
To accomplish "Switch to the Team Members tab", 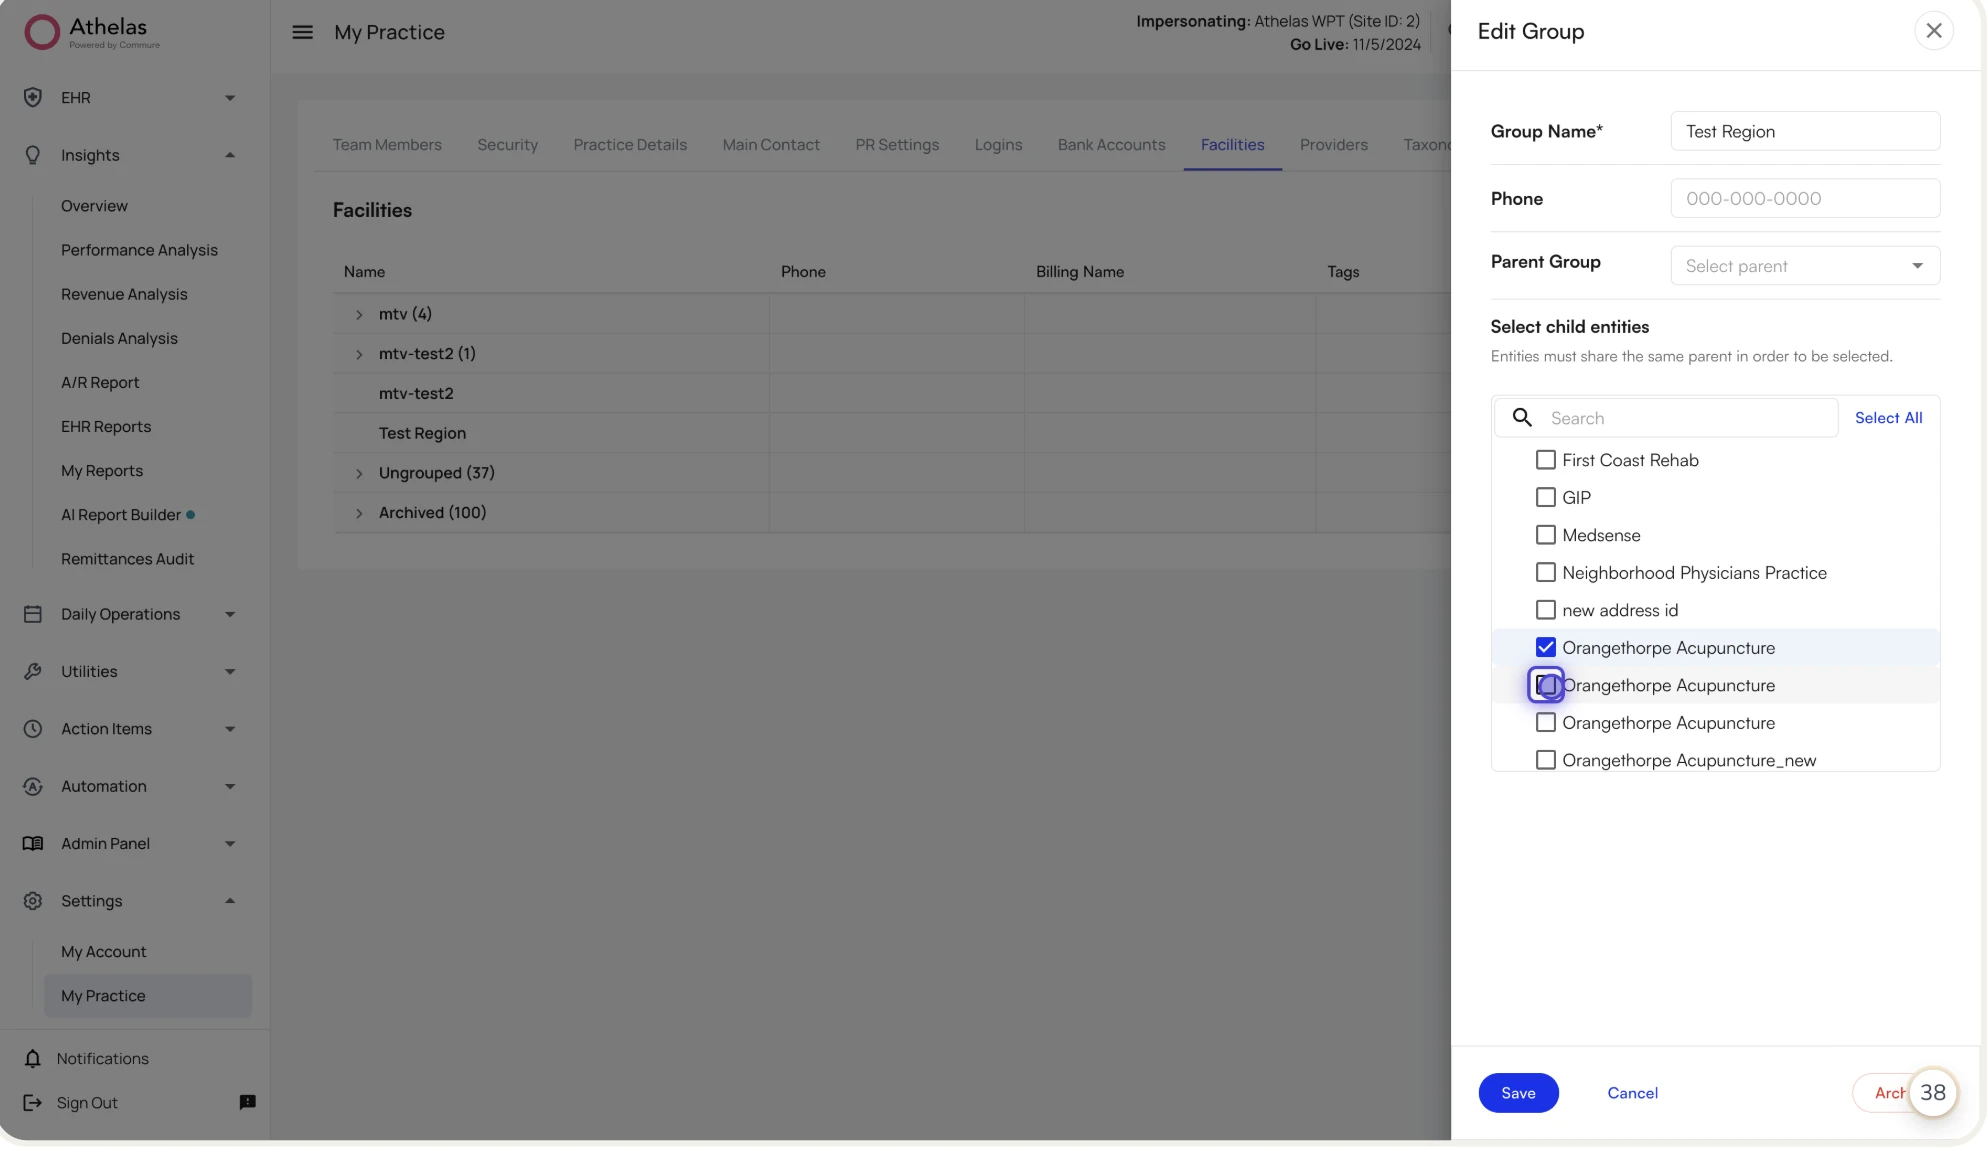I will tap(387, 145).
